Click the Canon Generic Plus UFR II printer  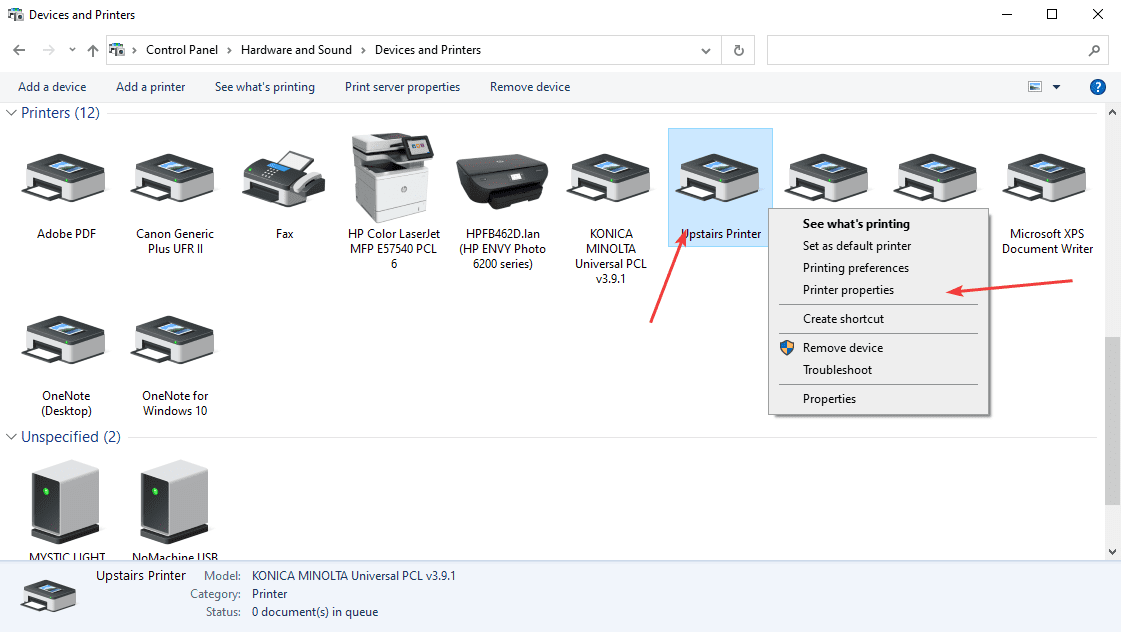[x=175, y=179]
